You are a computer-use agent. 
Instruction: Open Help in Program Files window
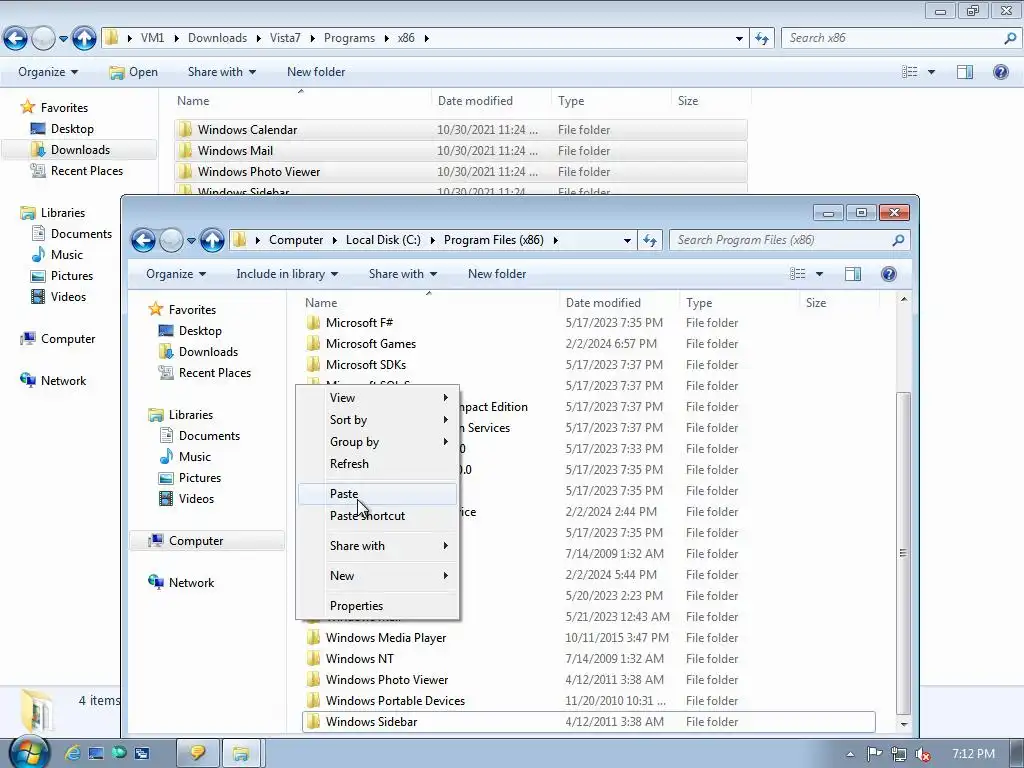pyautogui.click(x=888, y=274)
